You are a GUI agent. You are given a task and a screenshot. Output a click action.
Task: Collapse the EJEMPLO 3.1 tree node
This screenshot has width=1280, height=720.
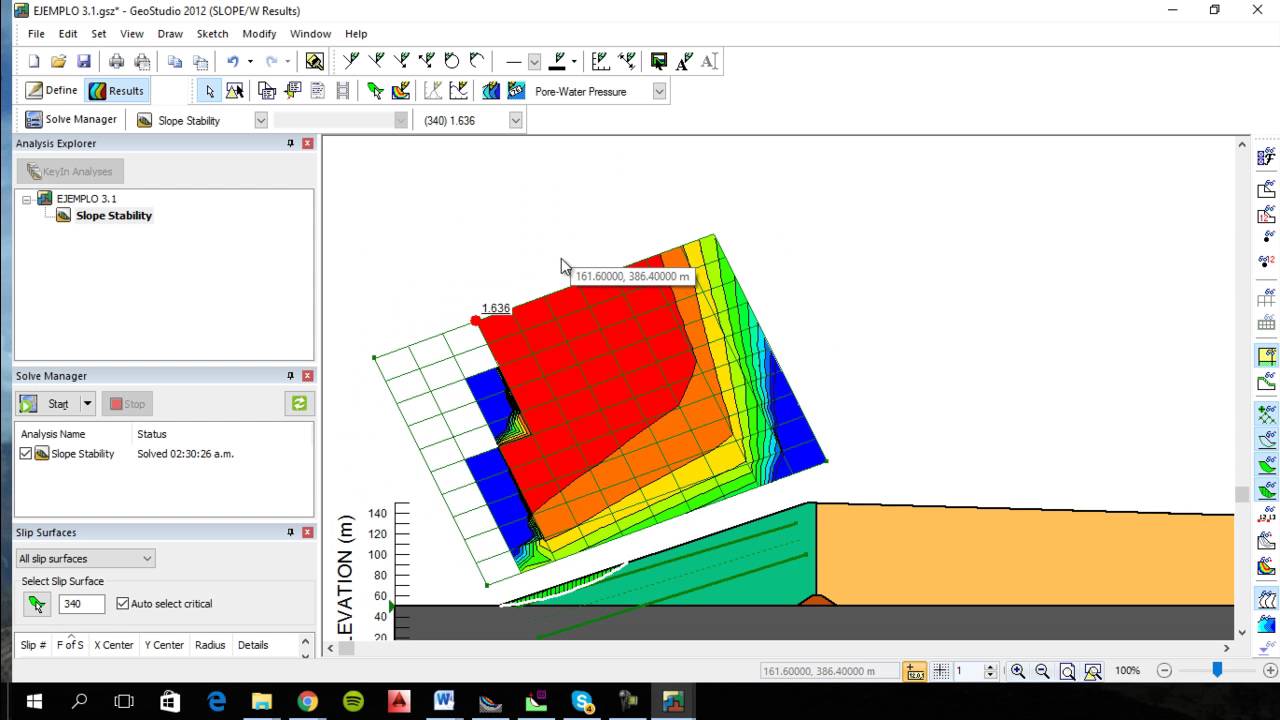point(26,199)
